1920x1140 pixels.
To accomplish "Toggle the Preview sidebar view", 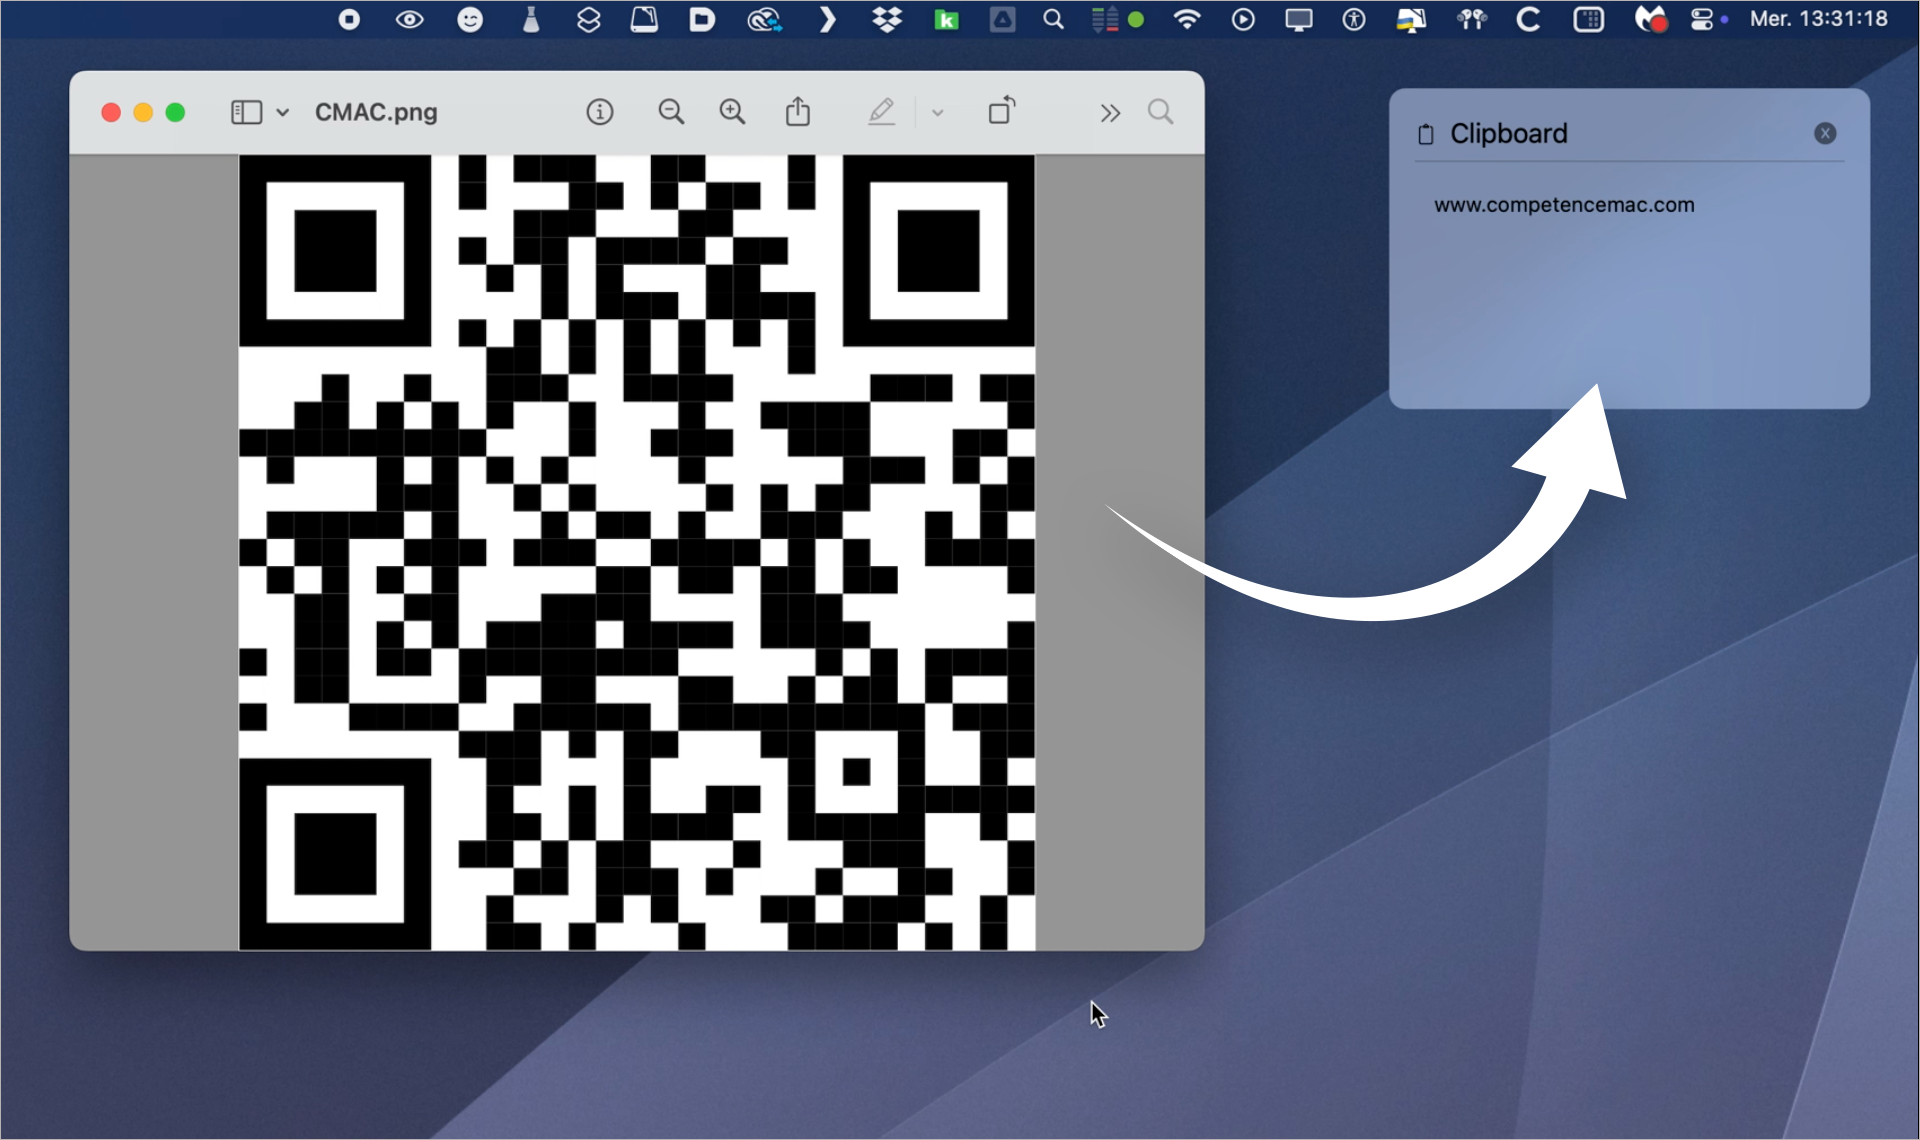I will click(246, 112).
